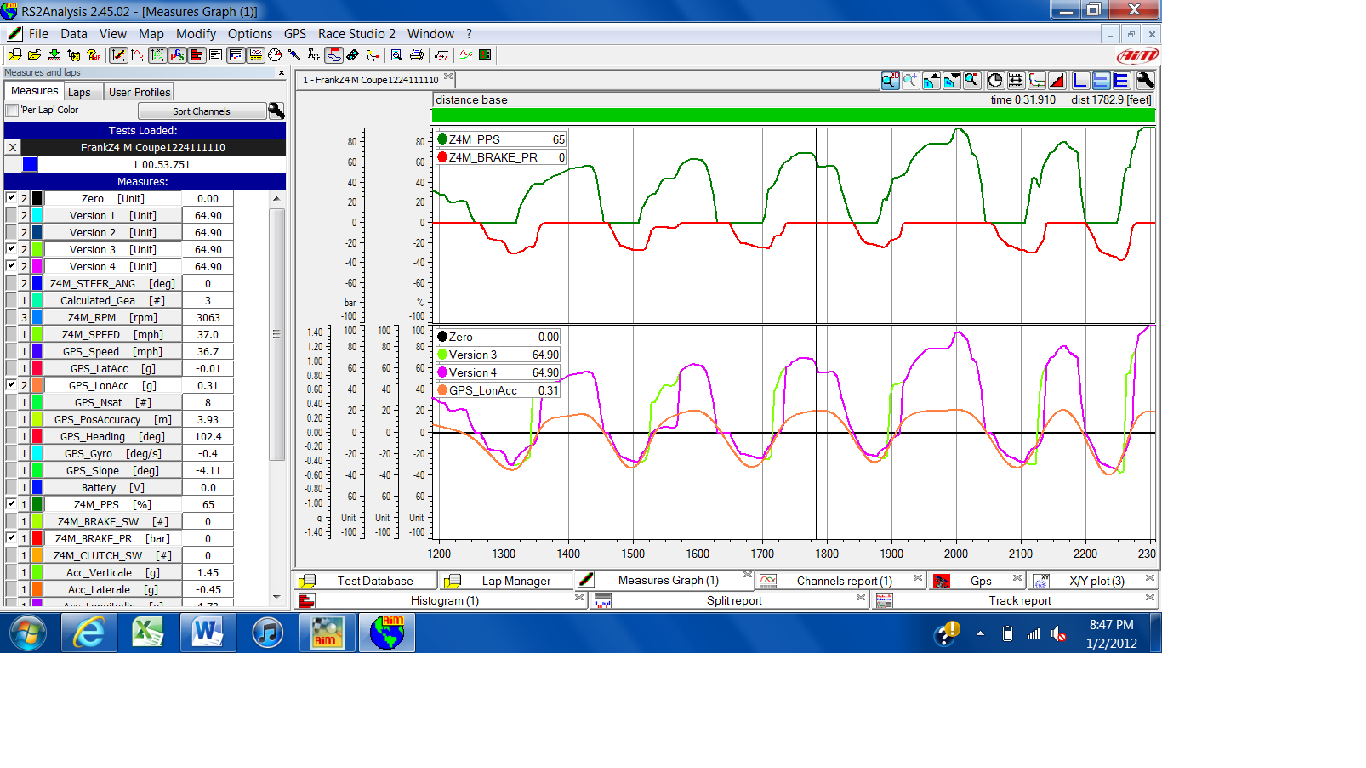Click the red triangle ramp icon on graph toolbar
This screenshot has height=768, width=1366.
coord(1057,81)
